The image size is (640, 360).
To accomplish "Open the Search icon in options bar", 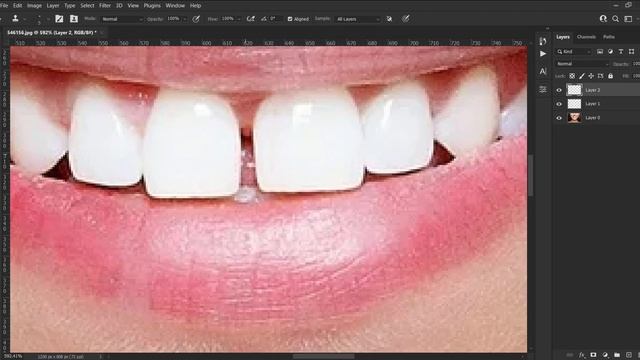I will (615, 19).
